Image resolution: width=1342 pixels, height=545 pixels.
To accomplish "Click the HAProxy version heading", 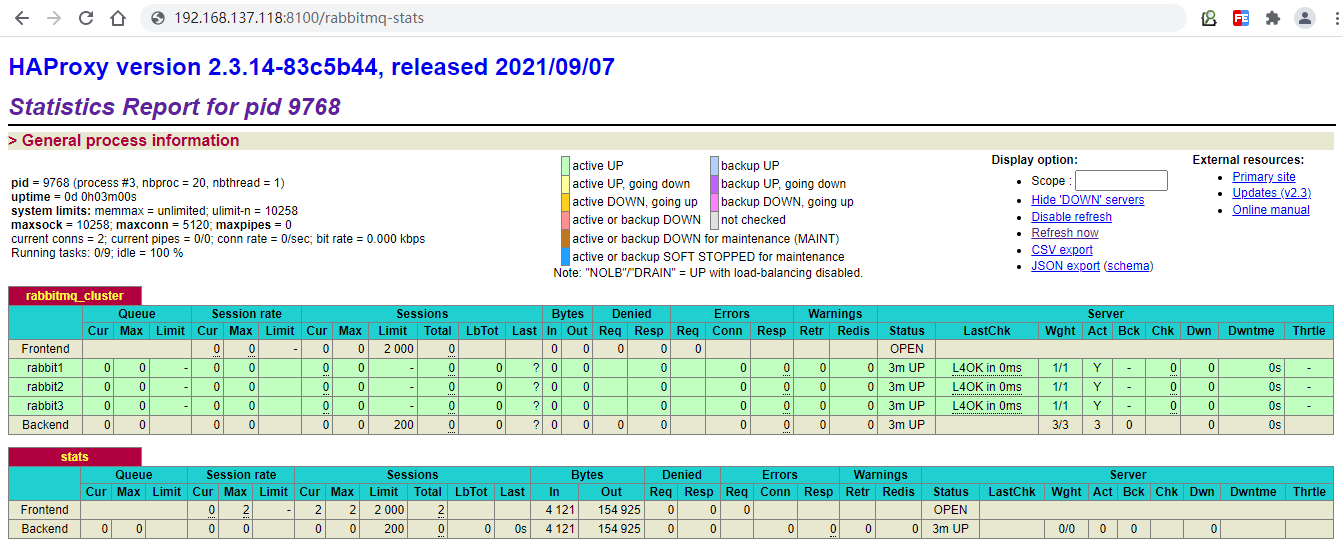I will click(x=312, y=68).
